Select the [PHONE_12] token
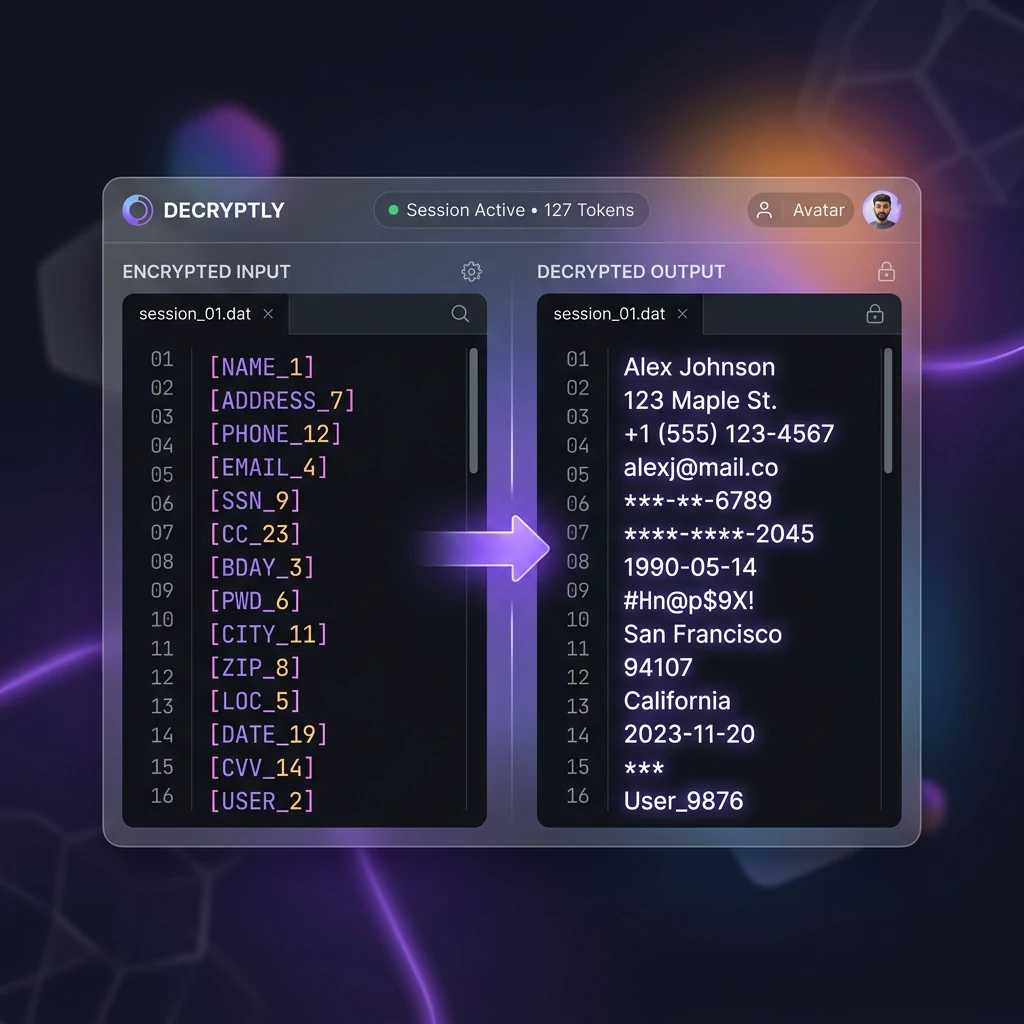The width and height of the screenshot is (1024, 1024). [275, 434]
